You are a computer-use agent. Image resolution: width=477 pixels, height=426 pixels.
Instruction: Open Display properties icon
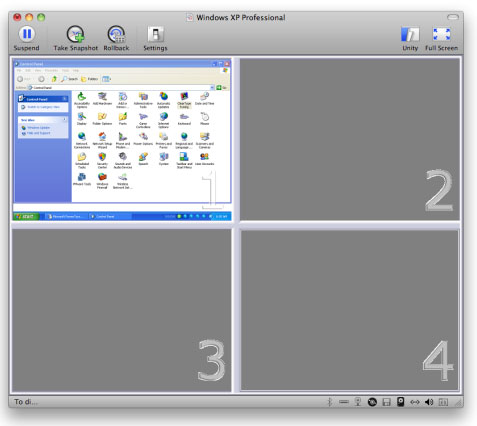[82, 119]
